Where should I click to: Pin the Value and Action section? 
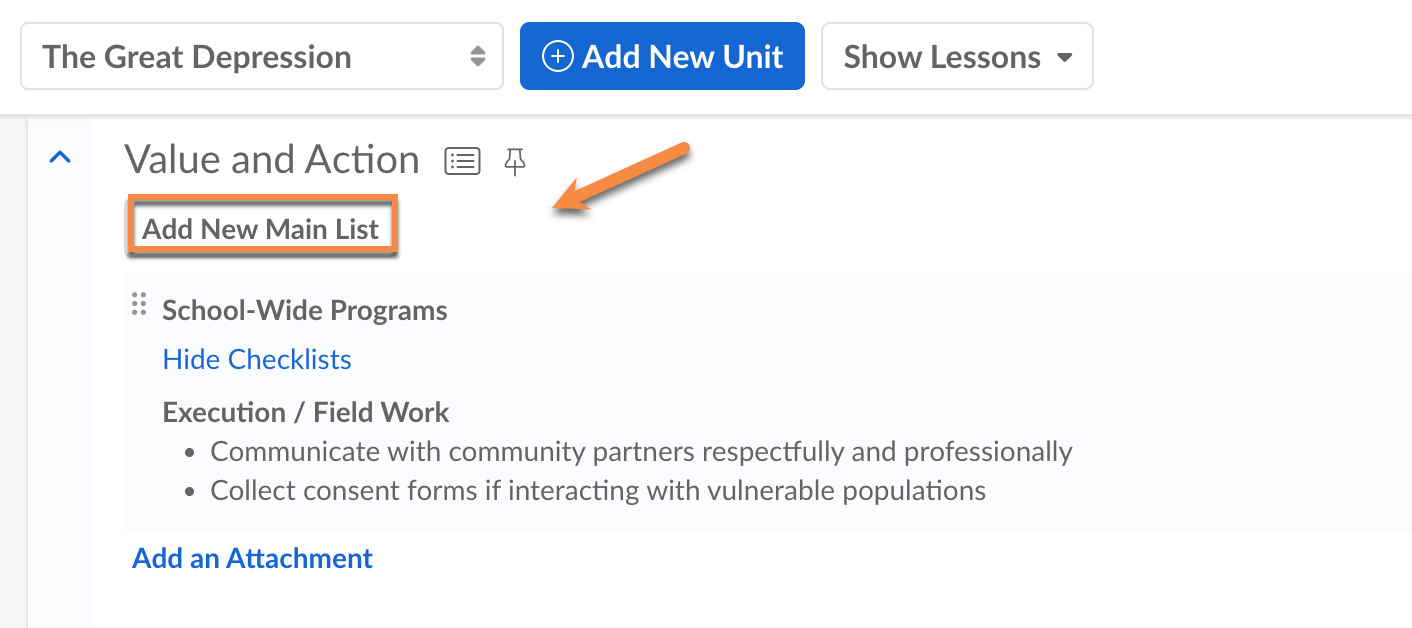[515, 161]
